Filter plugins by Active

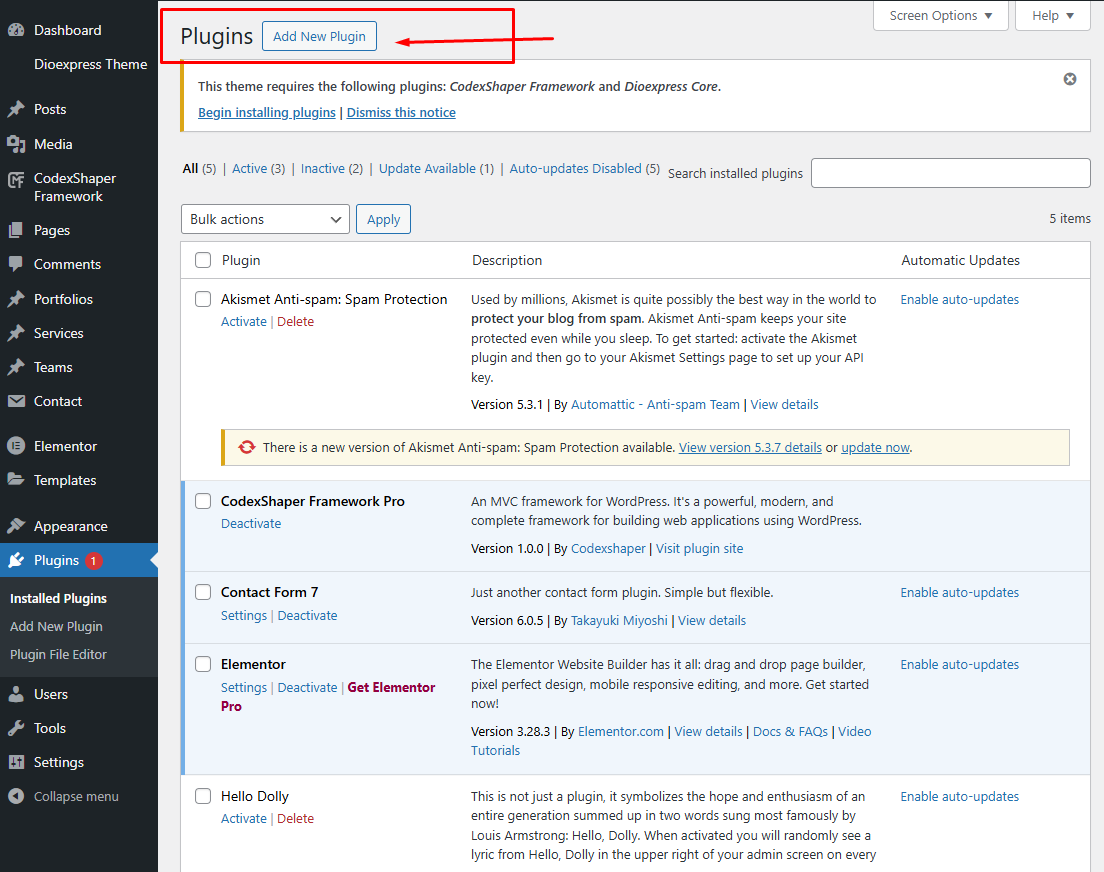249,169
